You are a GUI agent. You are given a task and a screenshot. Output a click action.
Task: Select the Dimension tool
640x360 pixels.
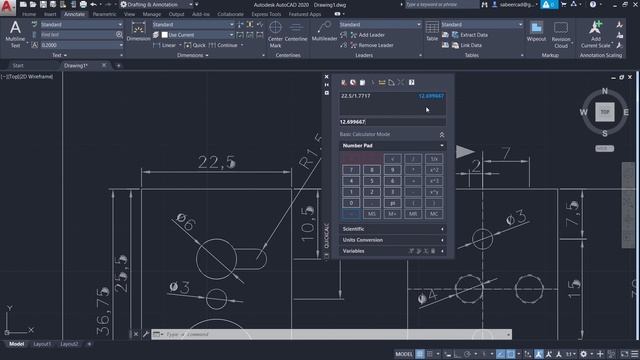click(x=138, y=32)
